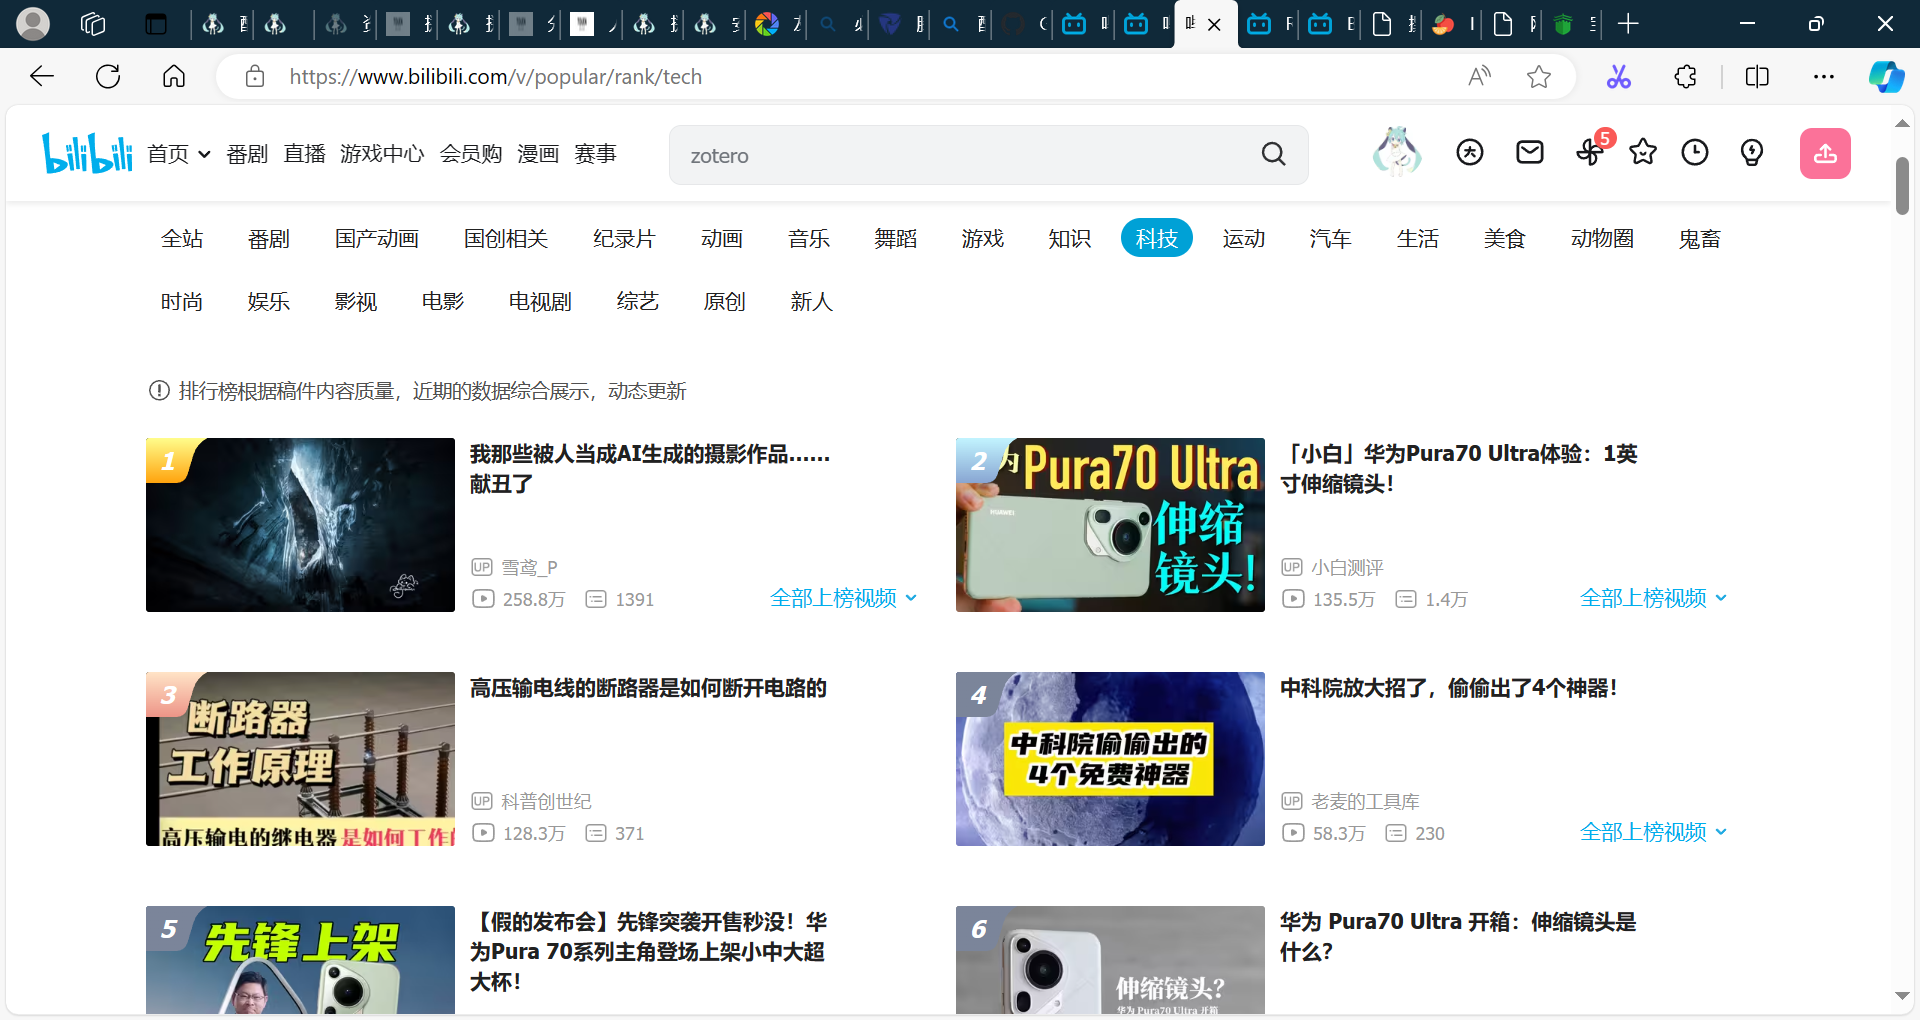1920x1020 pixels.
Task: Refresh the page
Action: pos(108,76)
